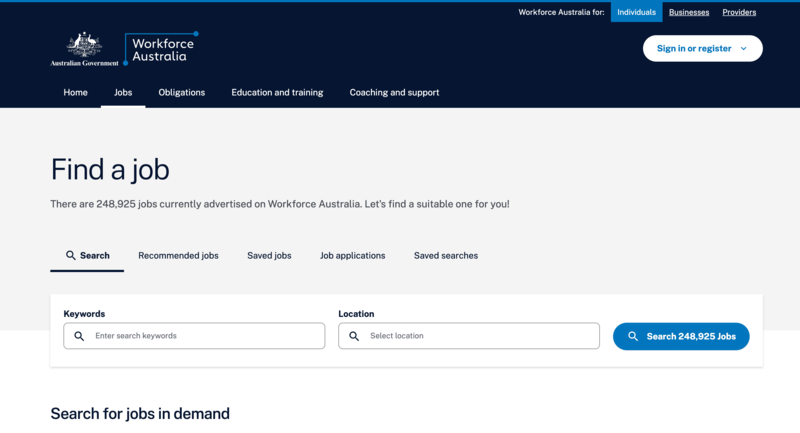Click Workforce Australia for: label
Screen dimensions: 800x433
pyautogui.click(x=561, y=12)
